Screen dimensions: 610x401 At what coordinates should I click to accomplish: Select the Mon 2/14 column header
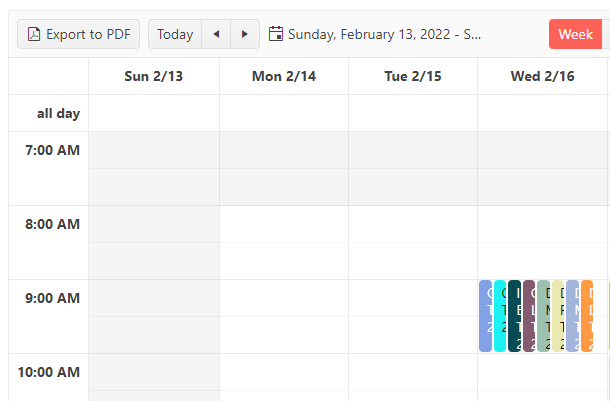284,76
